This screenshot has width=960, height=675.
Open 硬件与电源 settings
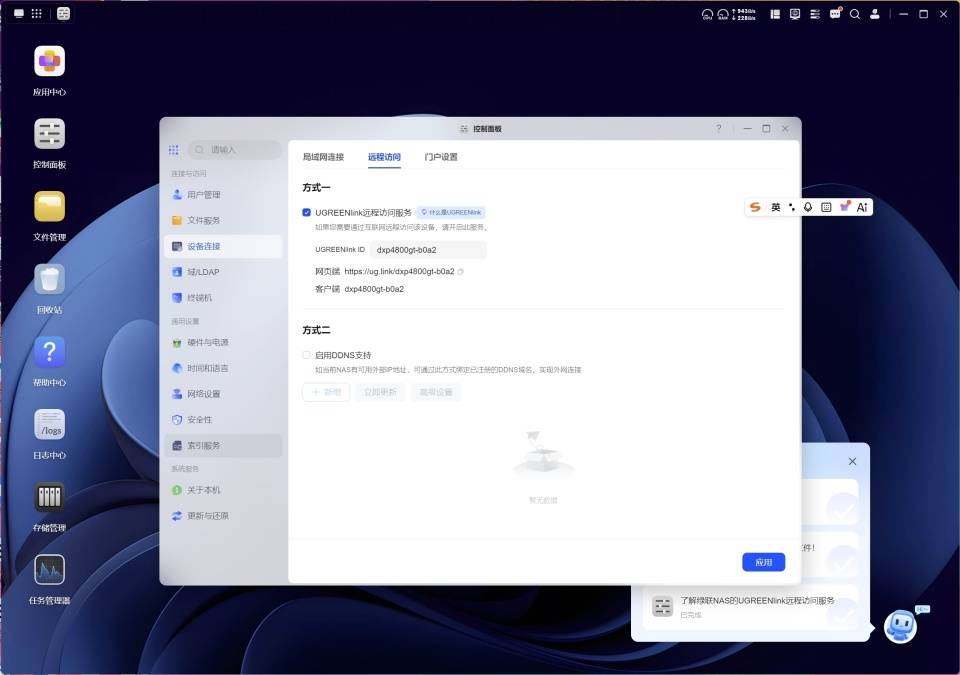point(223,342)
